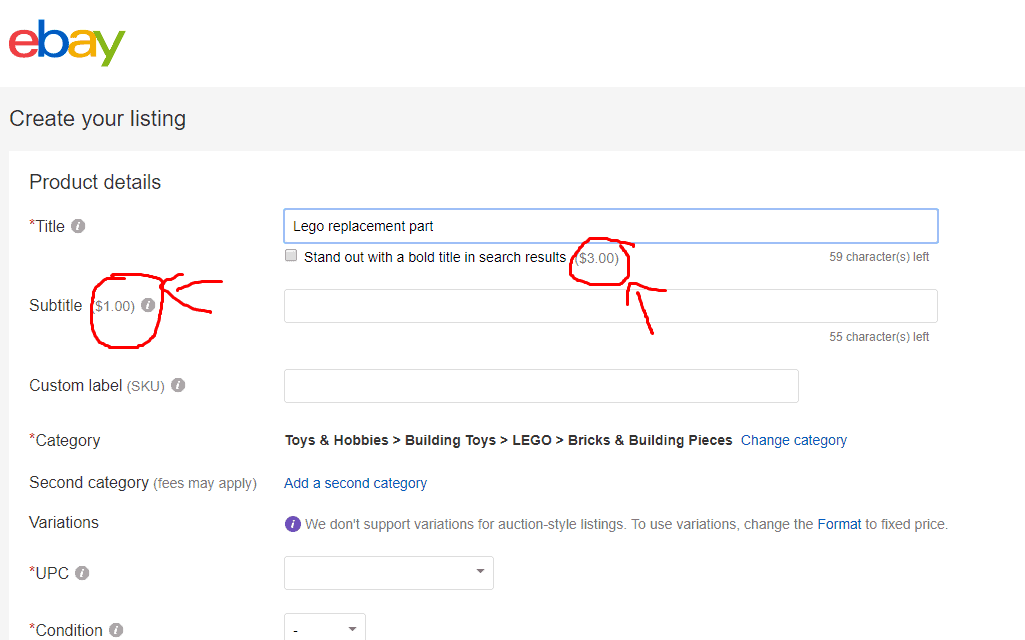Click the category path 'Bricks & Building Pieces'
The image size is (1025, 640).
[x=650, y=440]
